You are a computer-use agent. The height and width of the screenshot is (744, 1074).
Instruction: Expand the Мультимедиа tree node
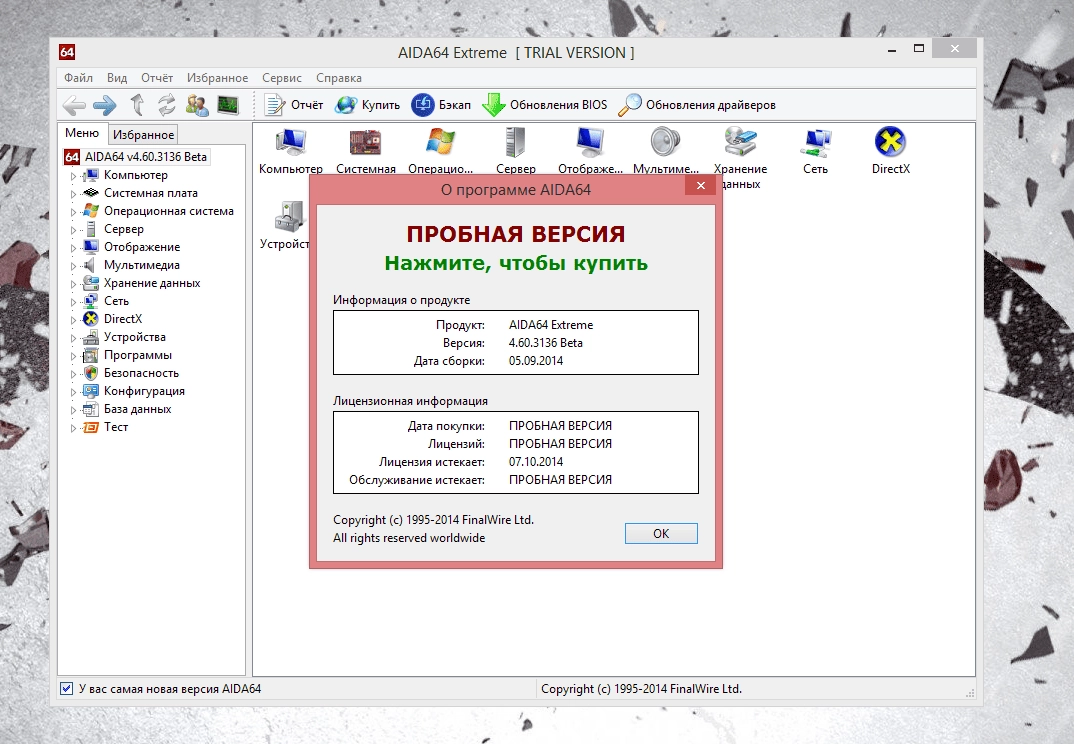(73, 266)
